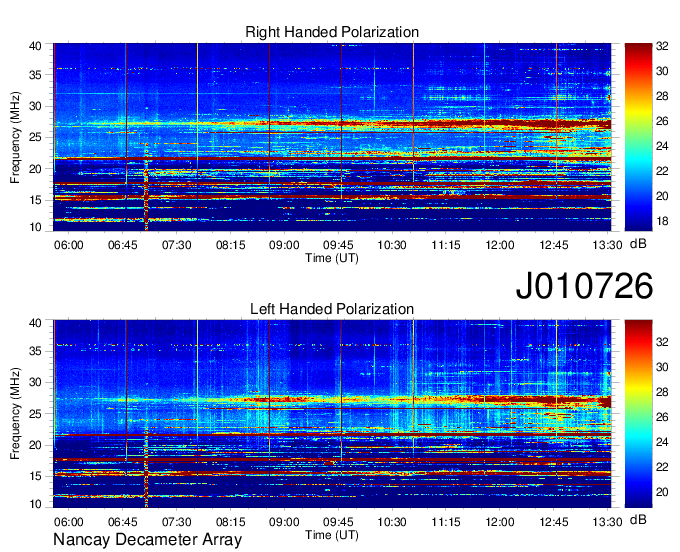
Task: Click the 20 MHz tick of upper plot
Action: tap(35, 170)
